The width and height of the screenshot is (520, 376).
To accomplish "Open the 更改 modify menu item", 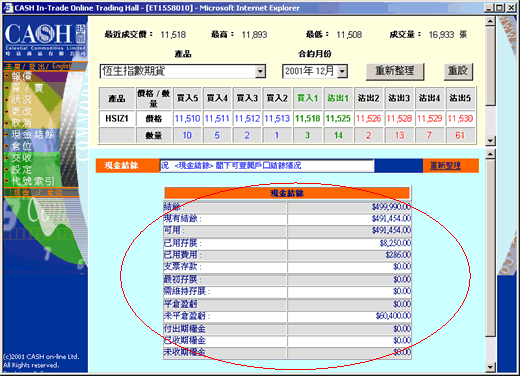I will [22, 111].
